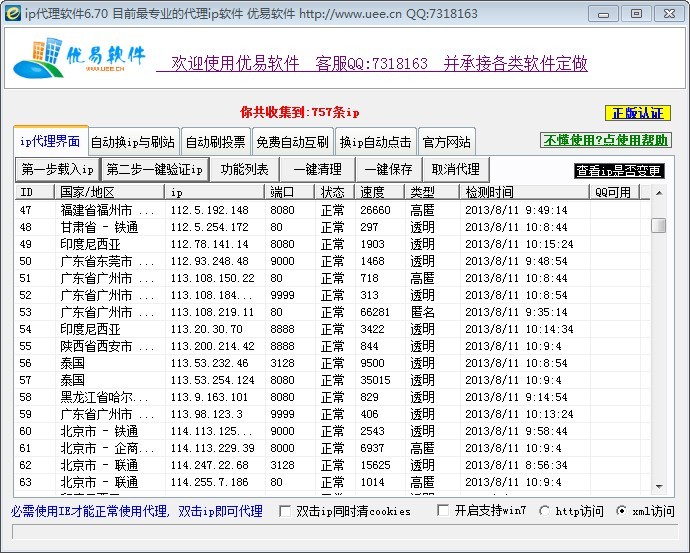Select the xml访问 radio button
The image size is (690, 553).
pyautogui.click(x=622, y=511)
